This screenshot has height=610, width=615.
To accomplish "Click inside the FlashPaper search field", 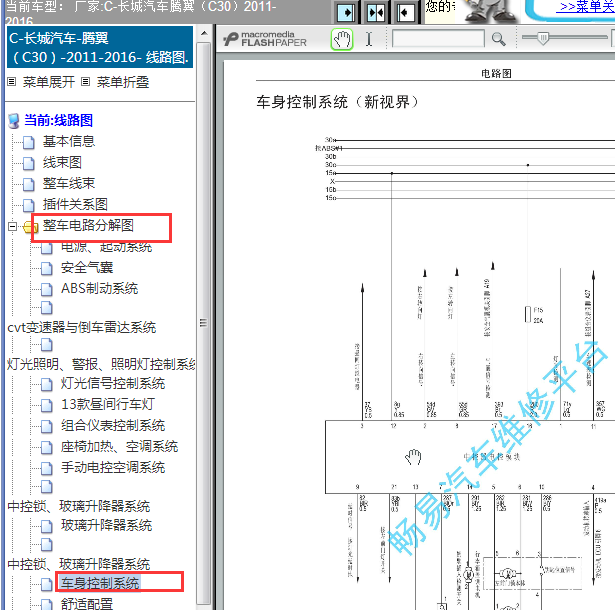I will coord(438,39).
